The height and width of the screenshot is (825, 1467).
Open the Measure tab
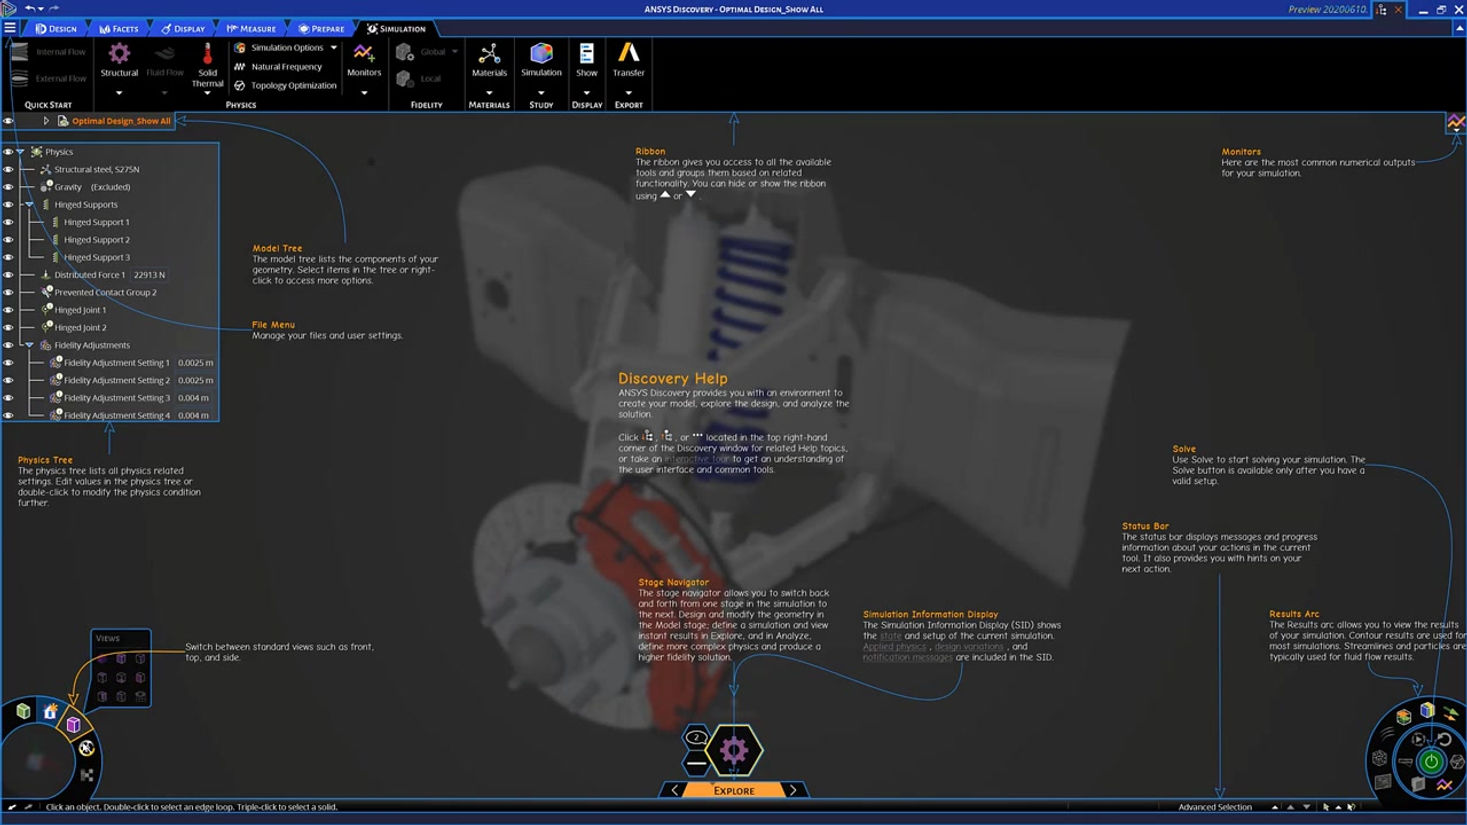point(251,29)
